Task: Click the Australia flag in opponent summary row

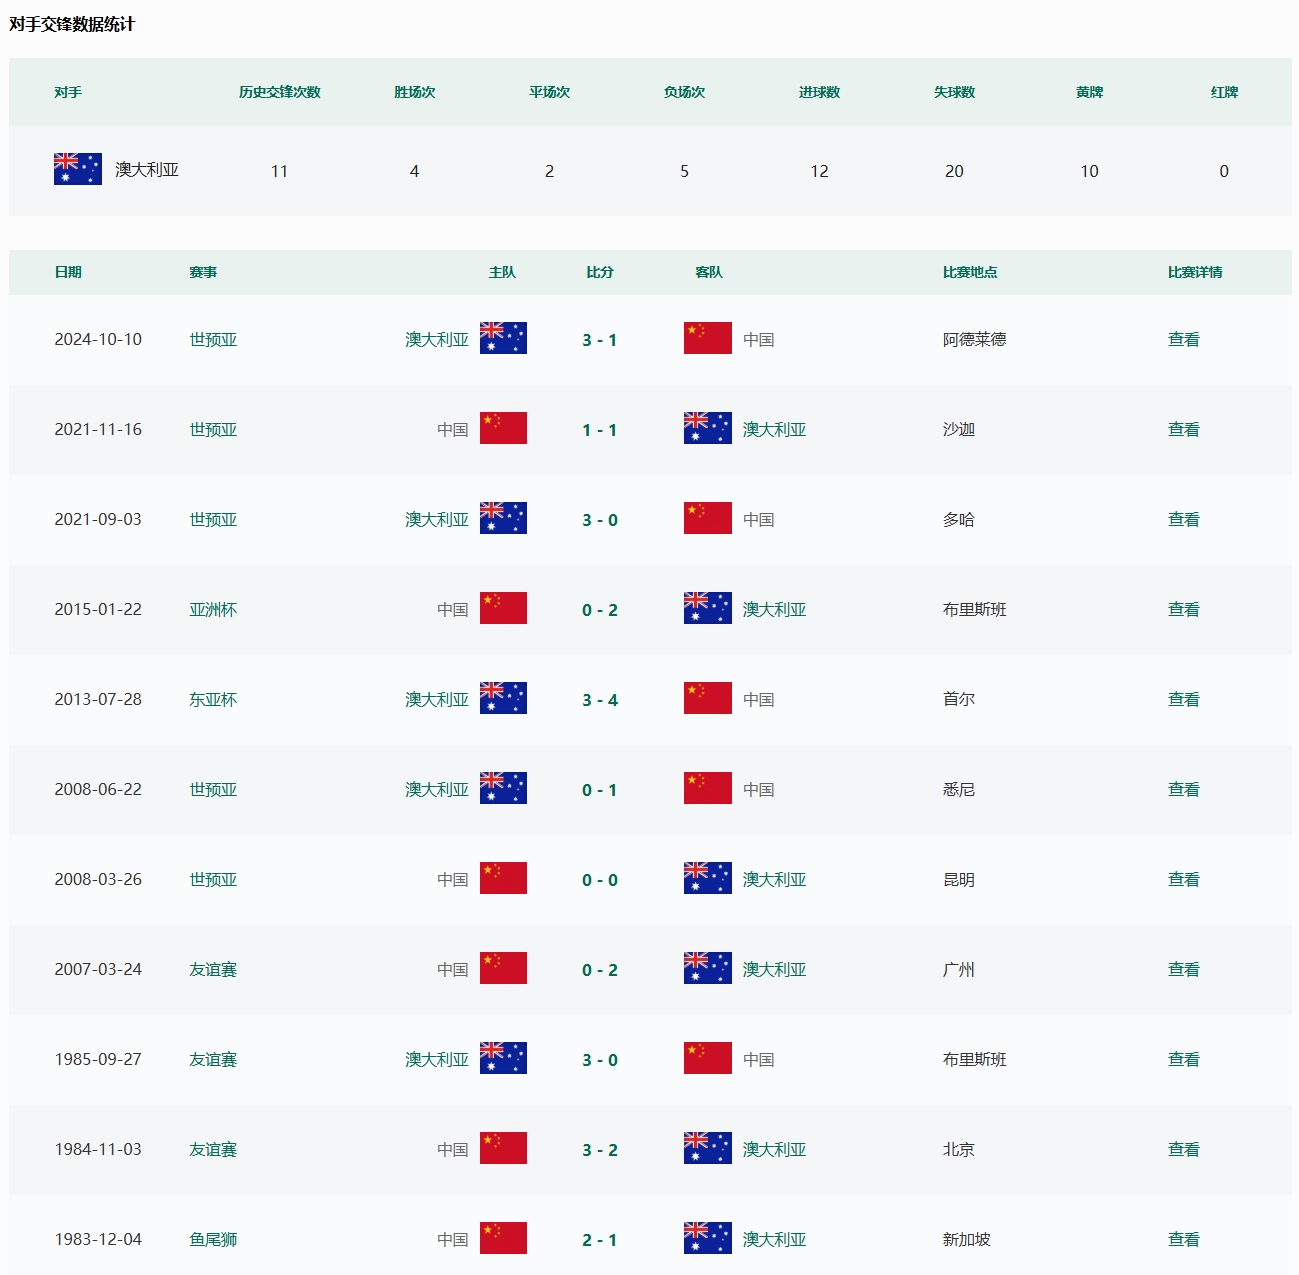Action: (77, 169)
